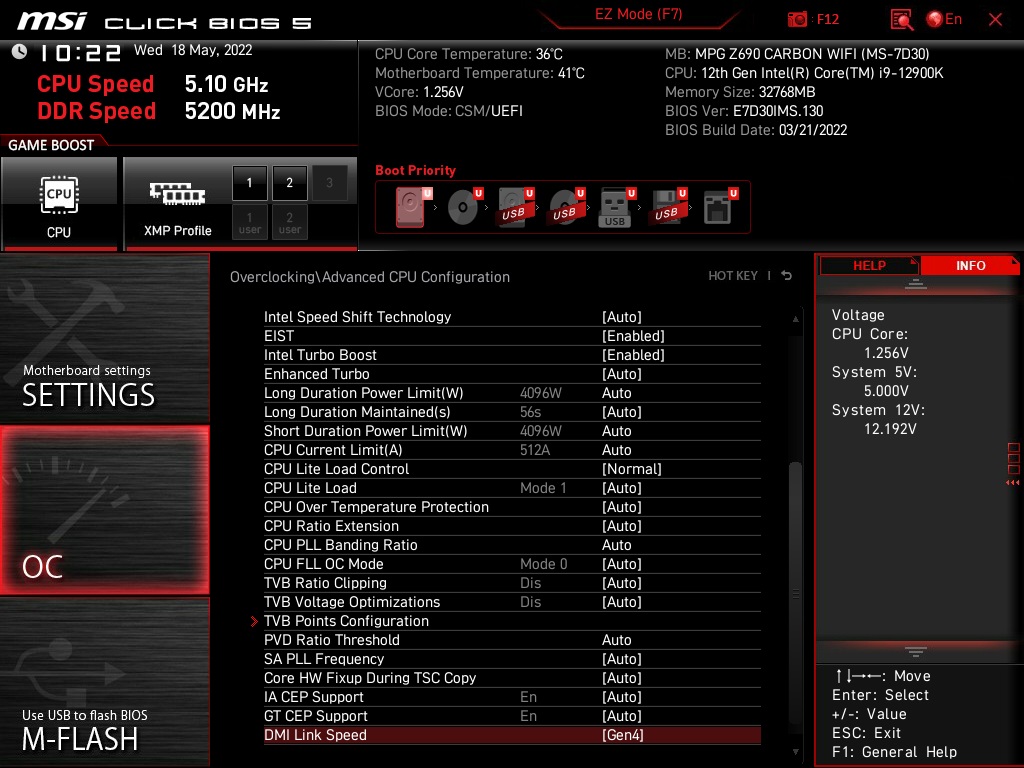This screenshot has height=768, width=1024.
Task: Open CPU FLL OC Mode option
Action: tap(512, 563)
